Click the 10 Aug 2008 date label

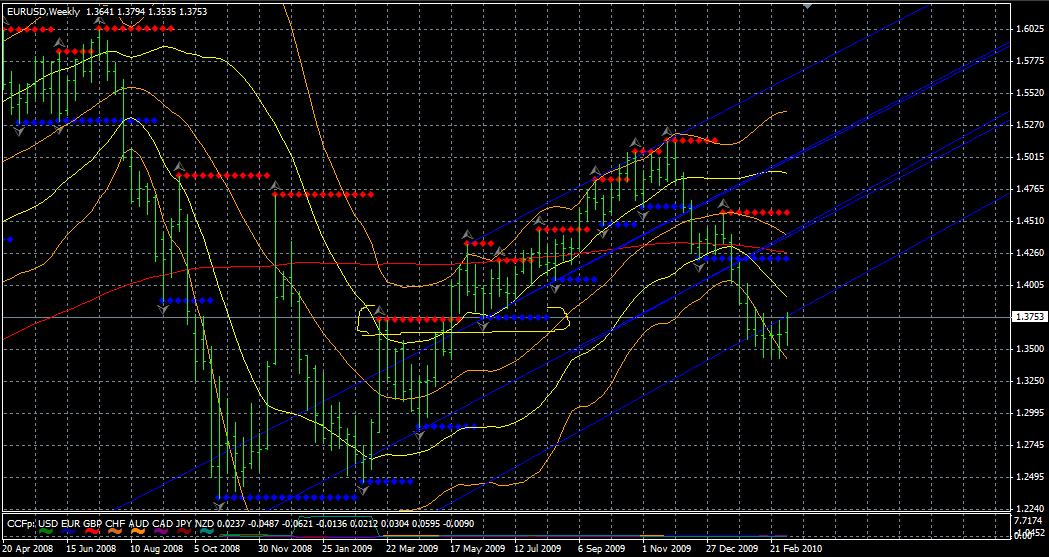(156, 548)
